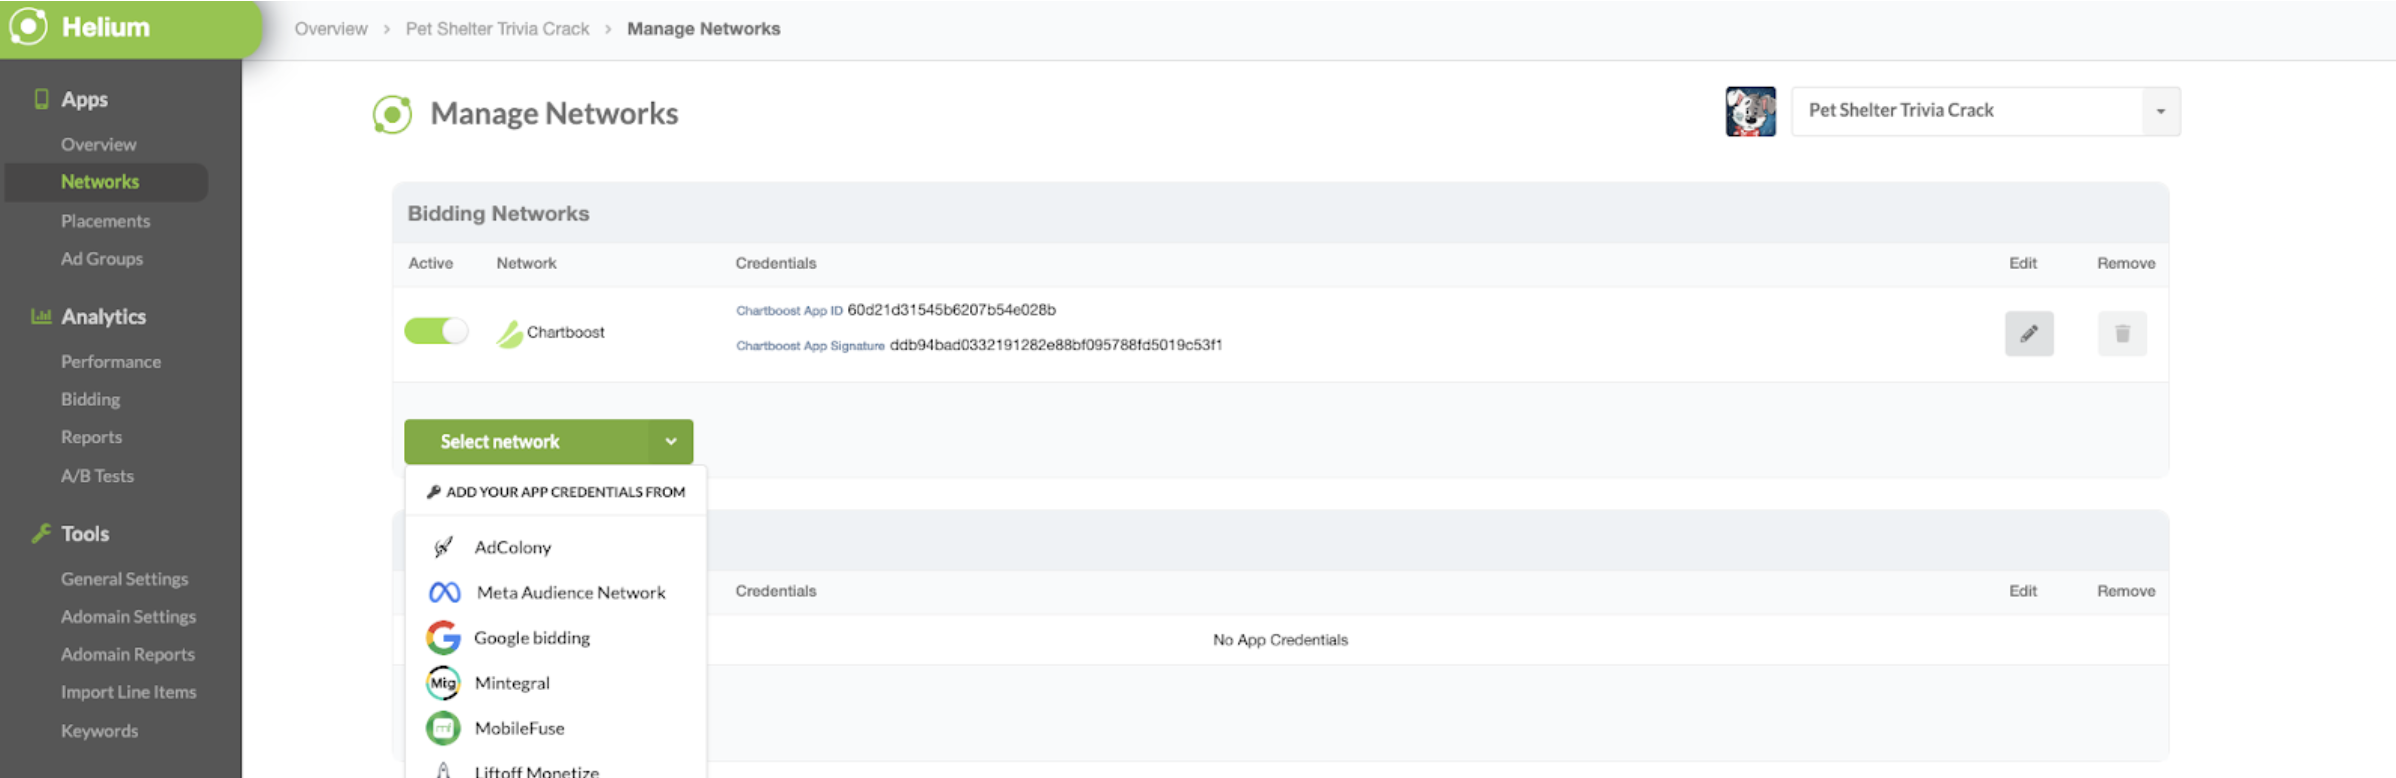
Task: Select the Chartboost App Signature value
Action: (x=1056, y=345)
